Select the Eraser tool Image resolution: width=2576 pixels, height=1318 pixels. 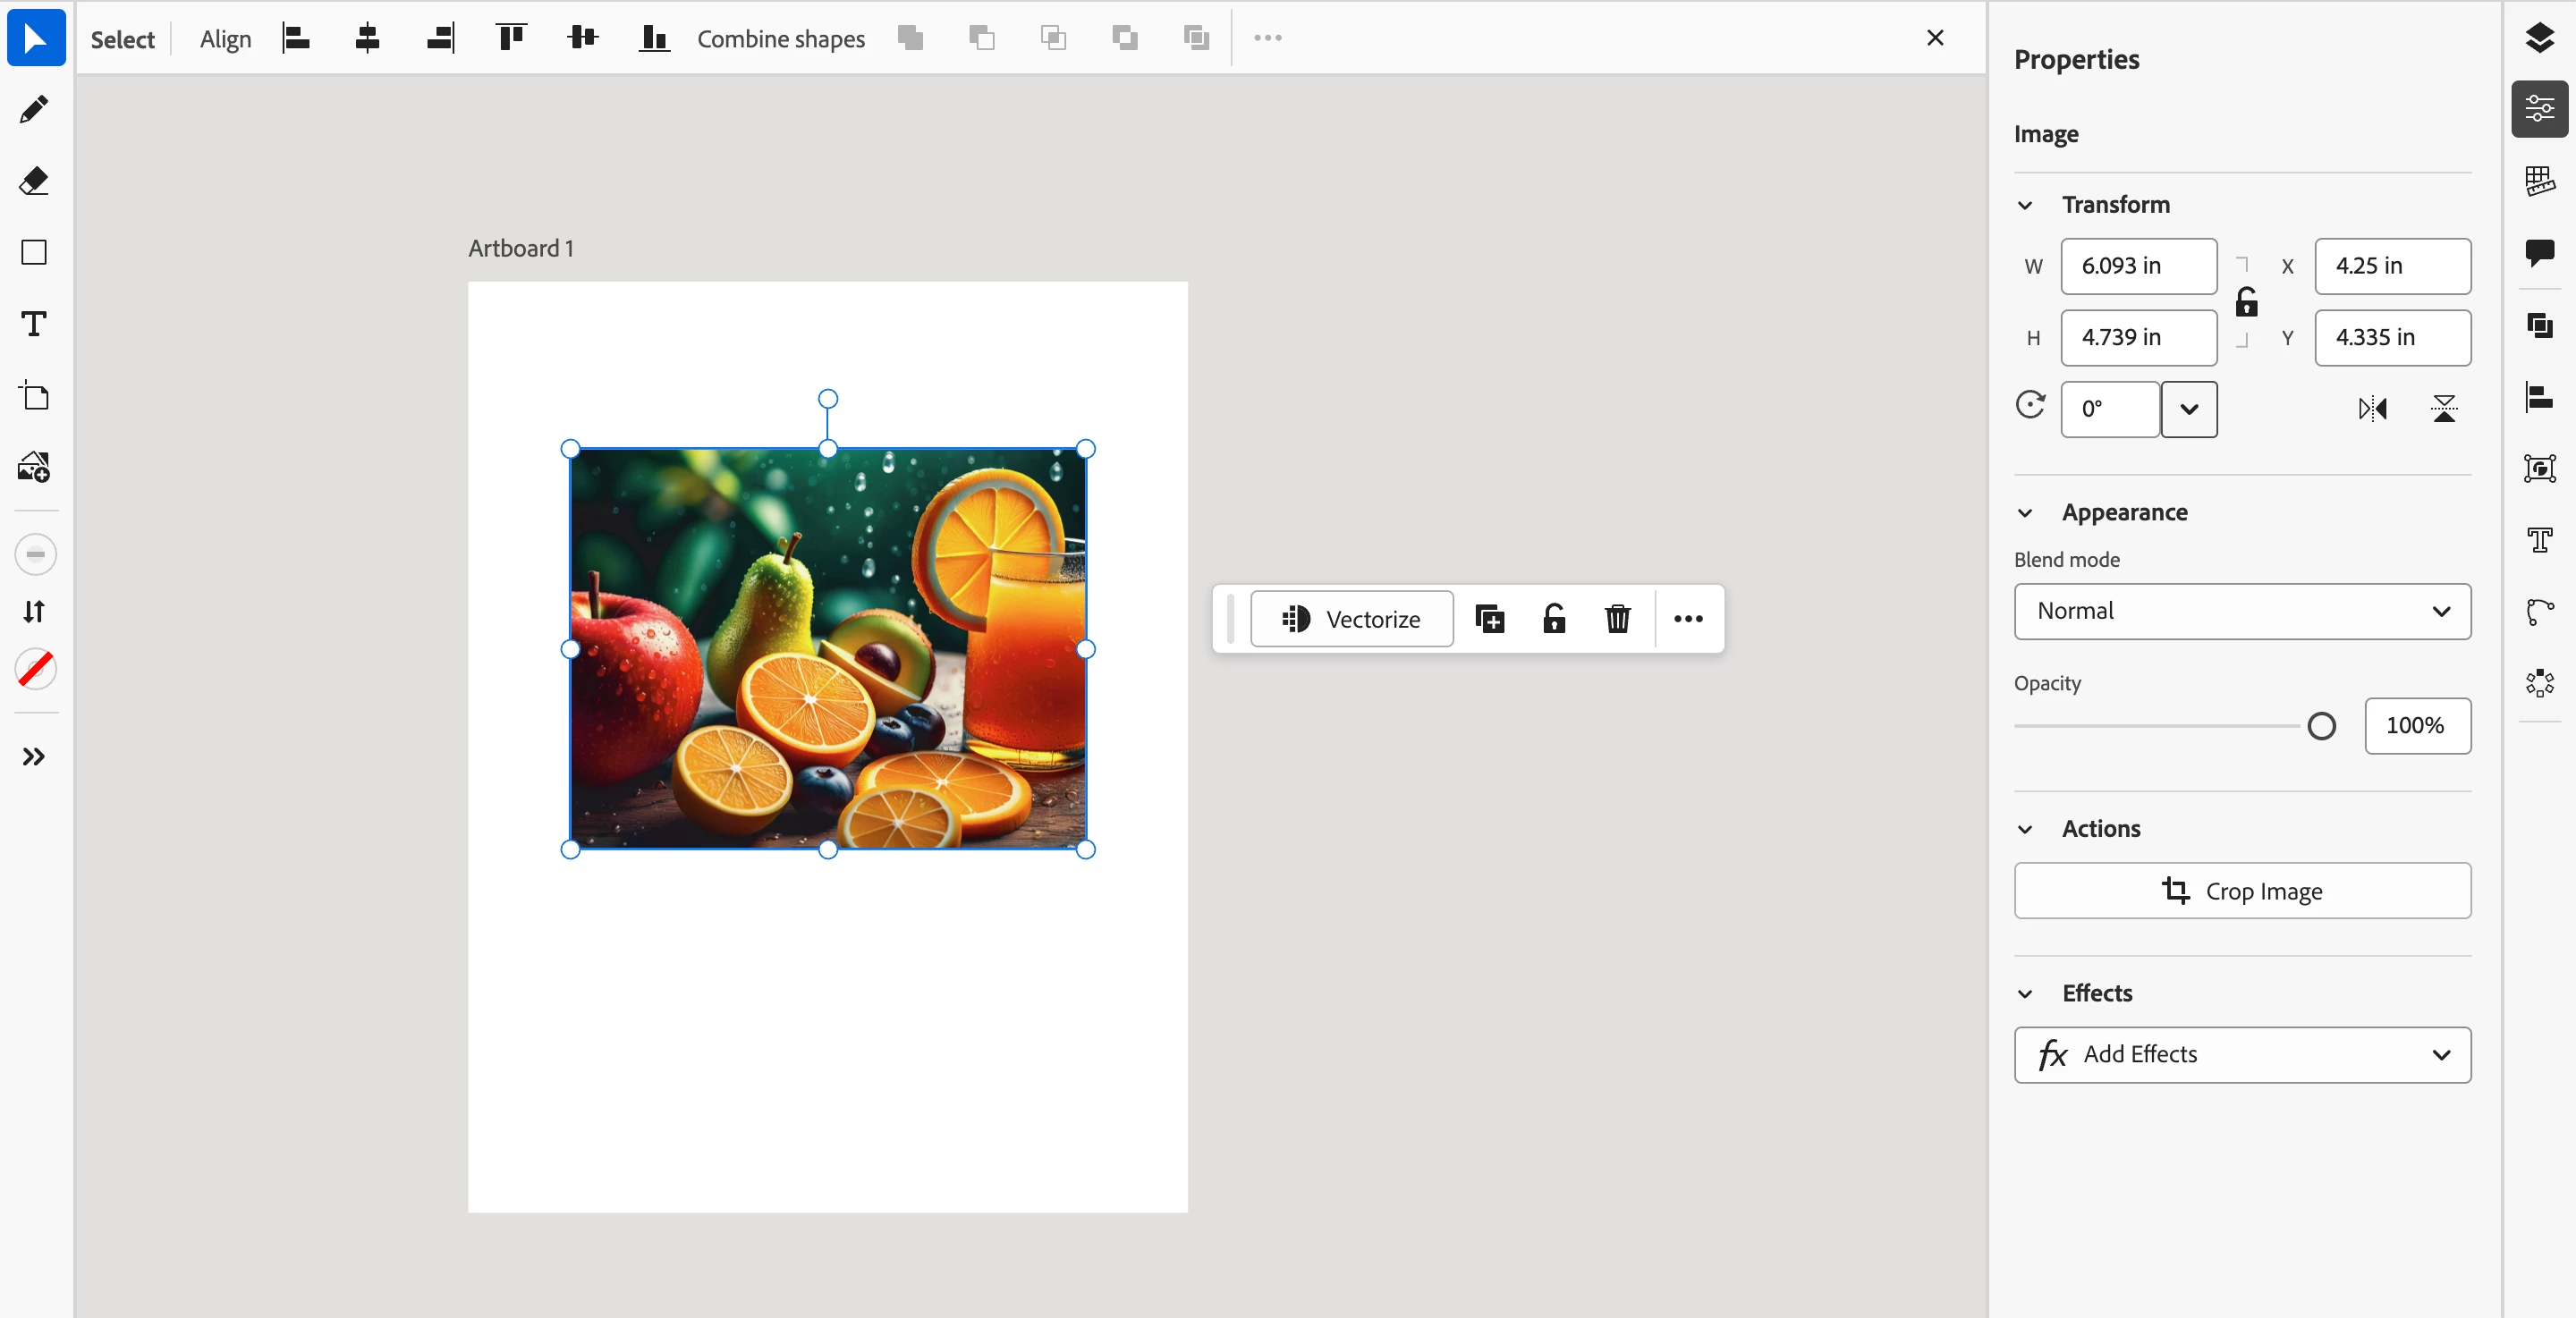coord(34,181)
